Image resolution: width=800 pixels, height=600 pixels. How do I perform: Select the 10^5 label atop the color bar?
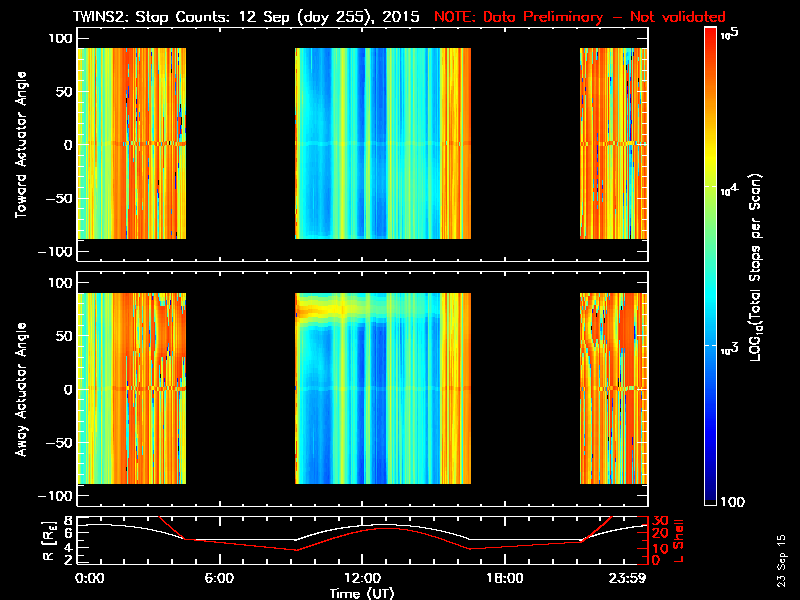coord(732,34)
